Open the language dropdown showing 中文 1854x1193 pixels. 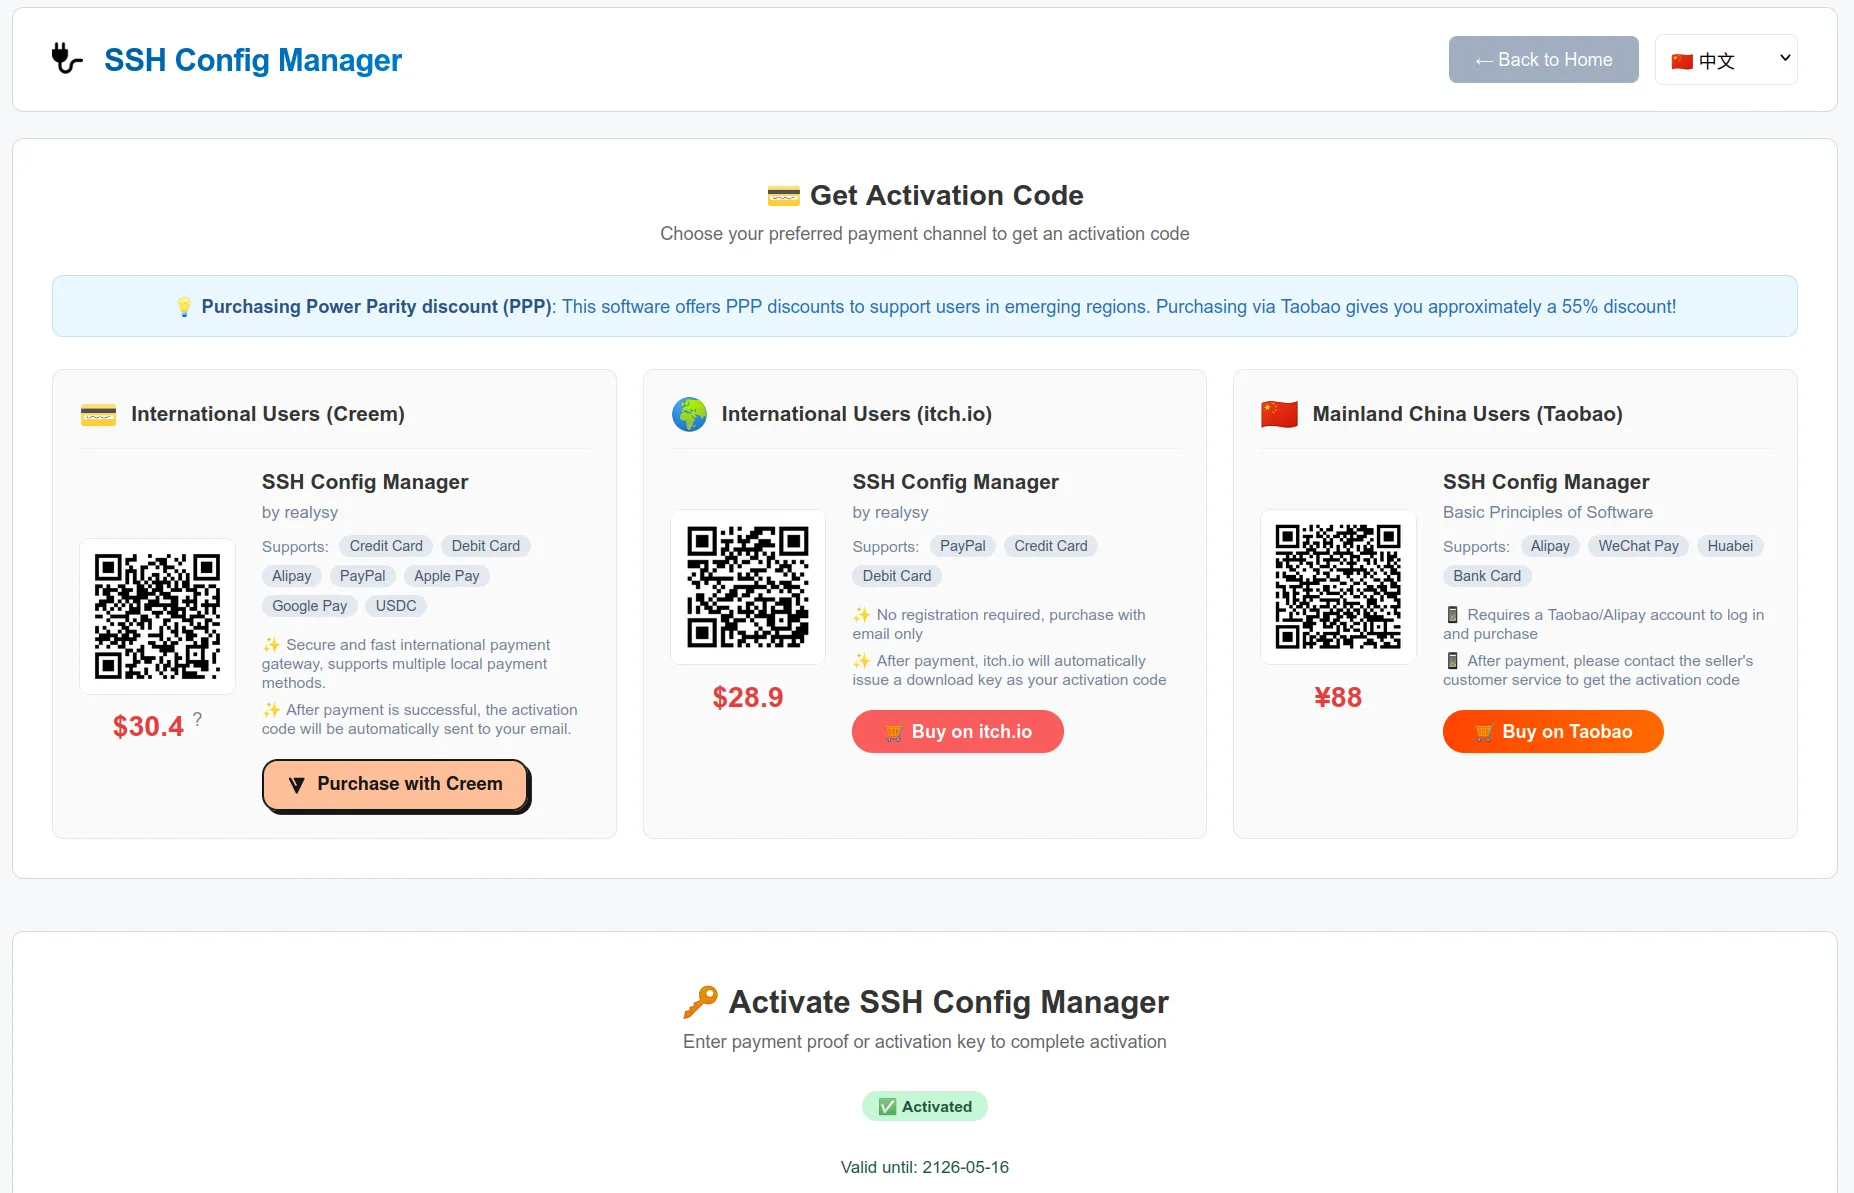[1726, 60]
